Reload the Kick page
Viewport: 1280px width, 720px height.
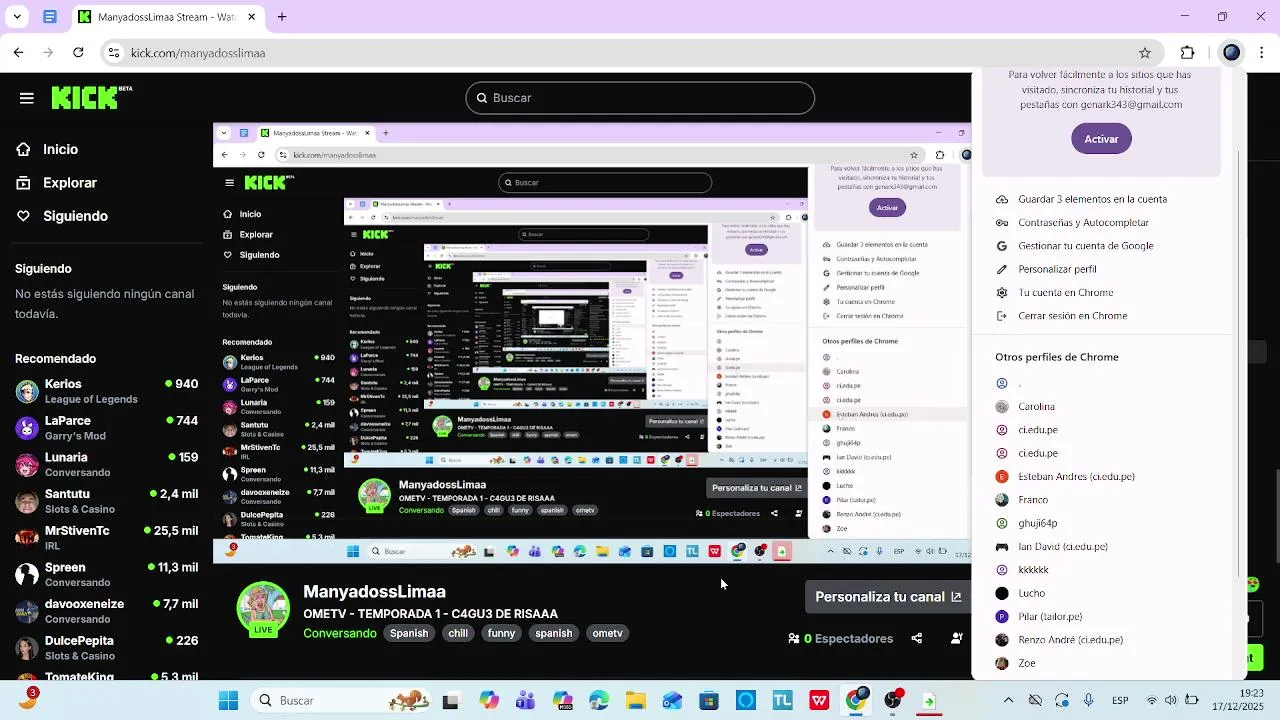click(78, 53)
